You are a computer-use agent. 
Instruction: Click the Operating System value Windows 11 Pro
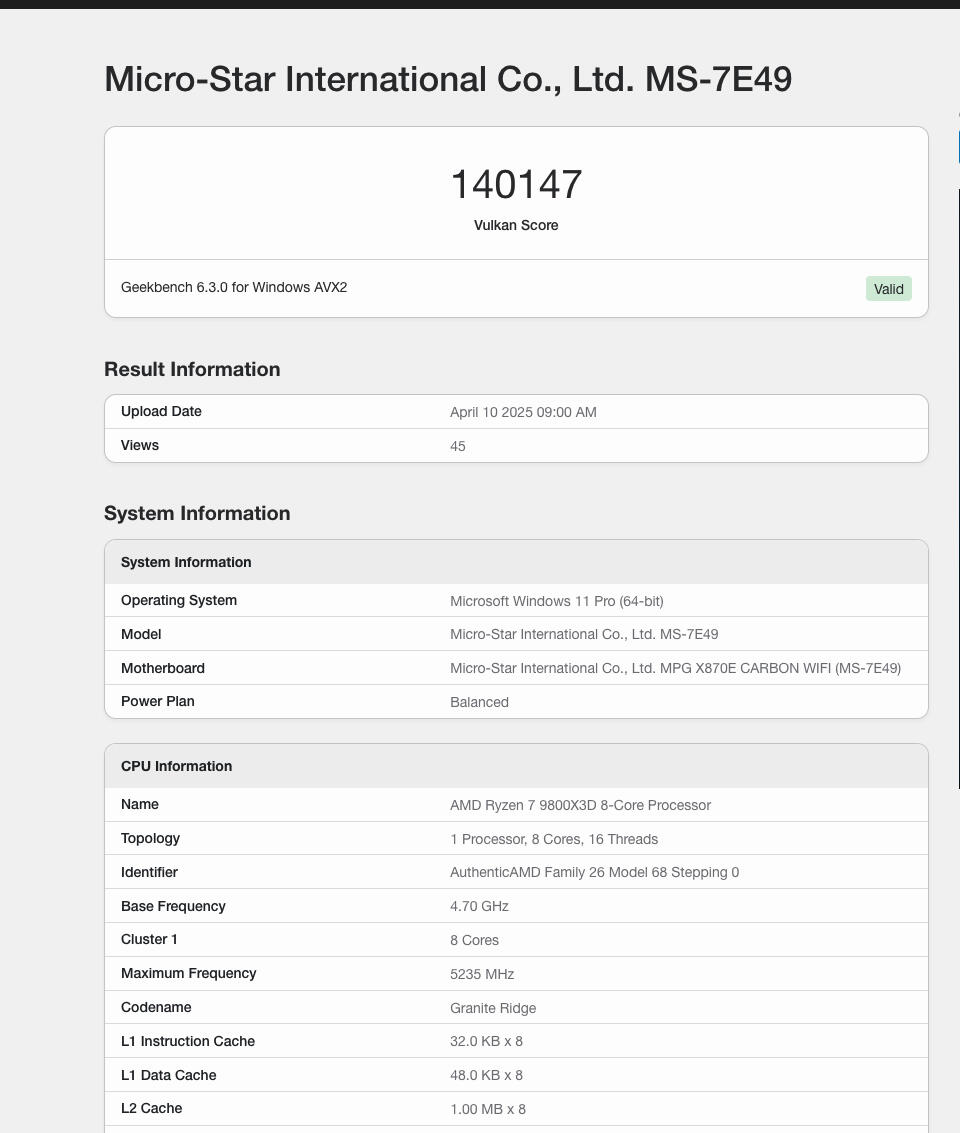[556, 601]
